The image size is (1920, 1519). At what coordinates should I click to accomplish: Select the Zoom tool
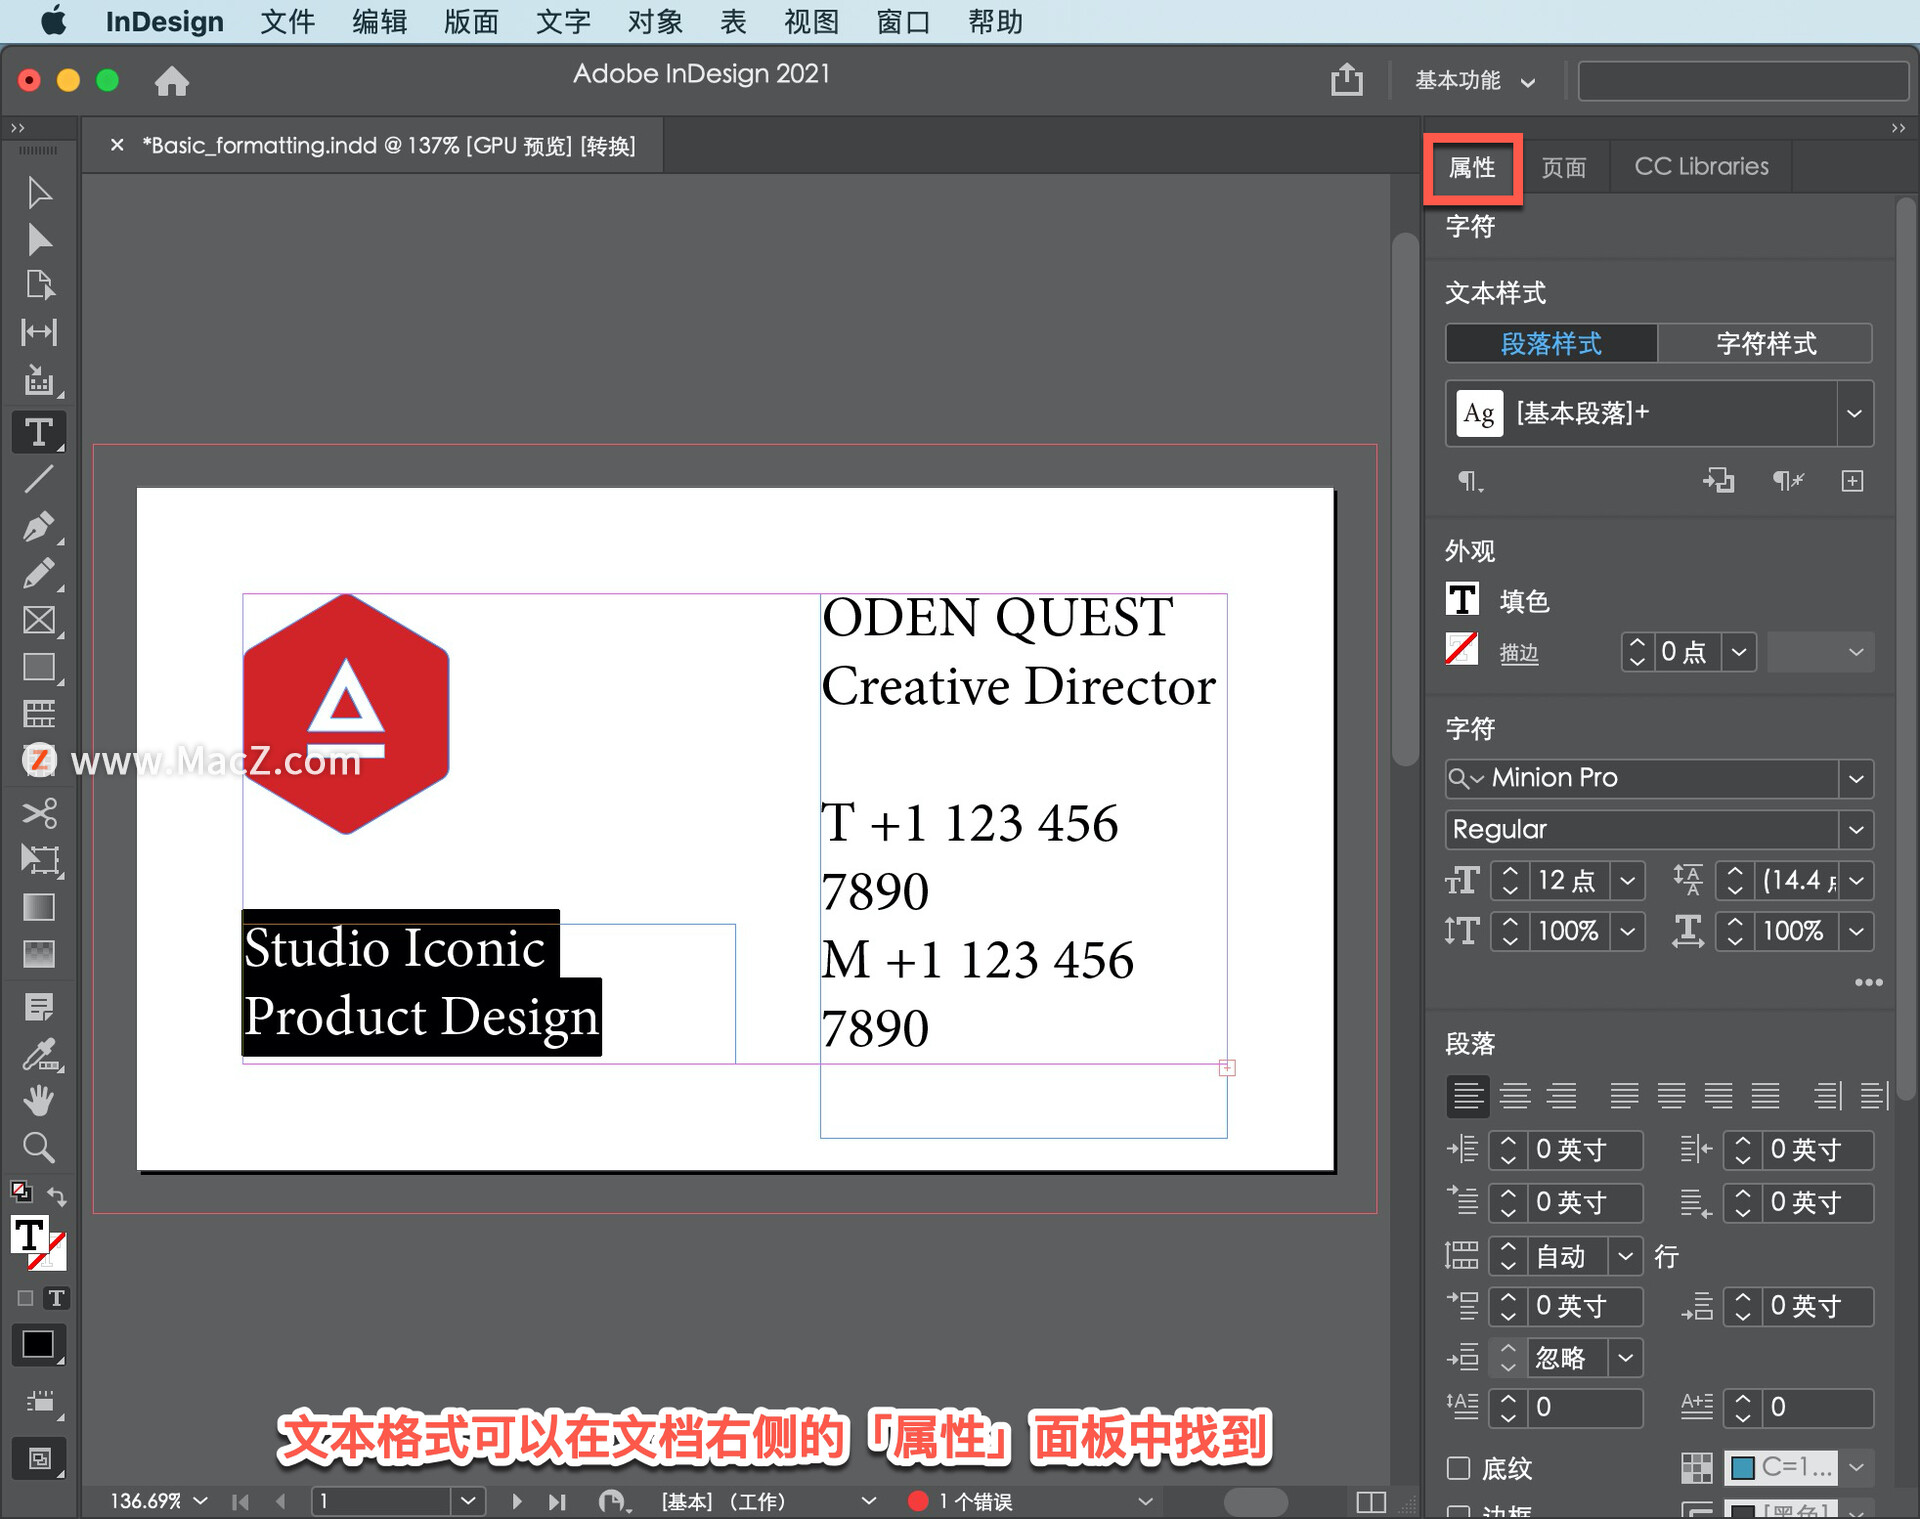coord(39,1147)
